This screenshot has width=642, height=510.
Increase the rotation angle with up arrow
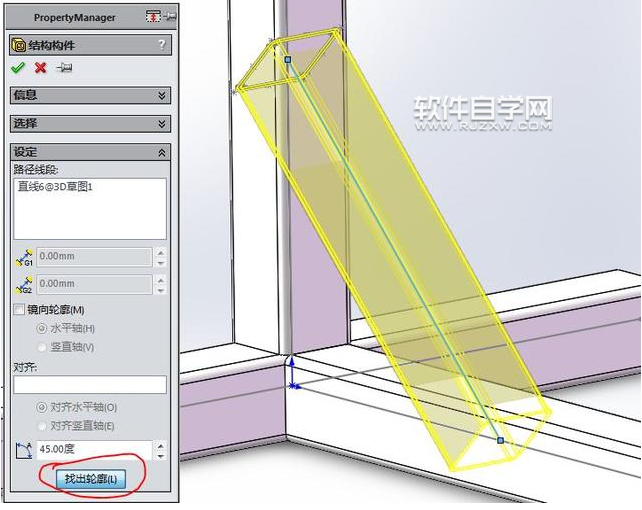pos(161,446)
